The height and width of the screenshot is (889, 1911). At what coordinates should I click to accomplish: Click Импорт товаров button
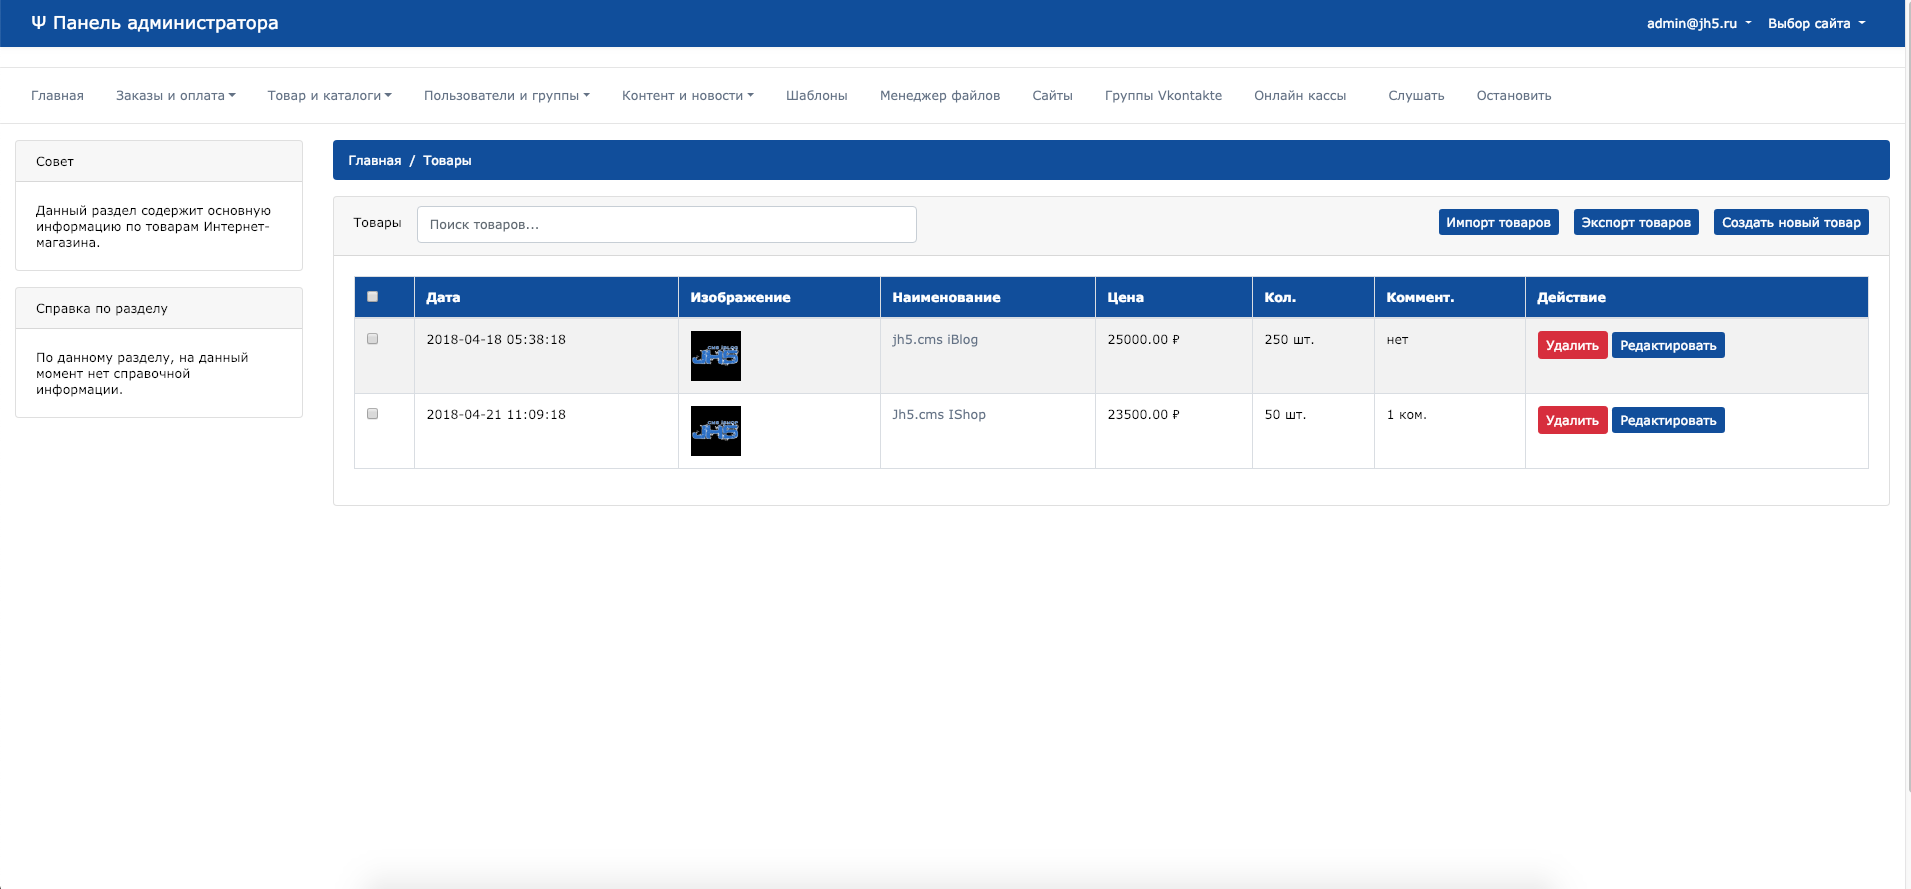click(1498, 222)
